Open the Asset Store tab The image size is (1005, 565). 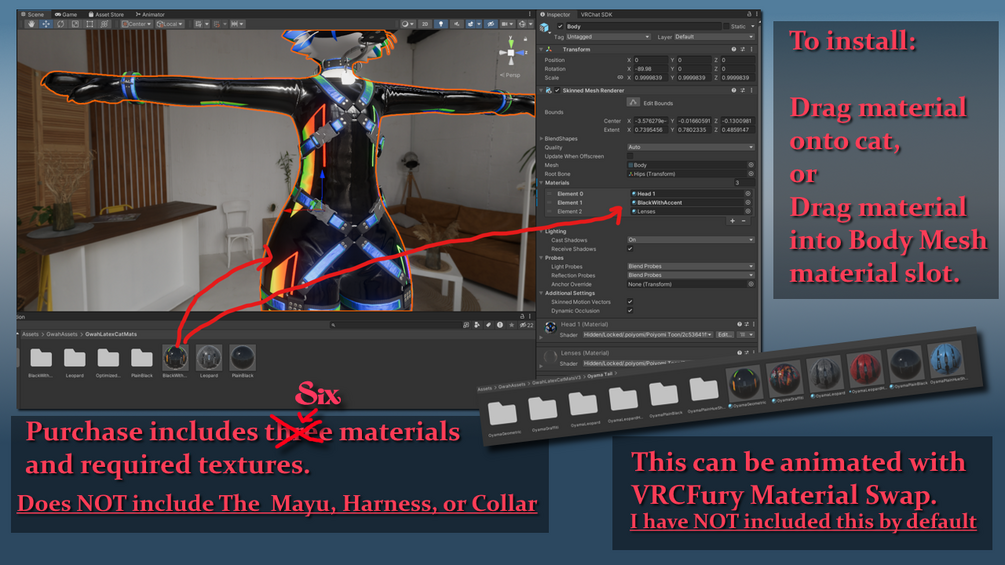point(106,14)
